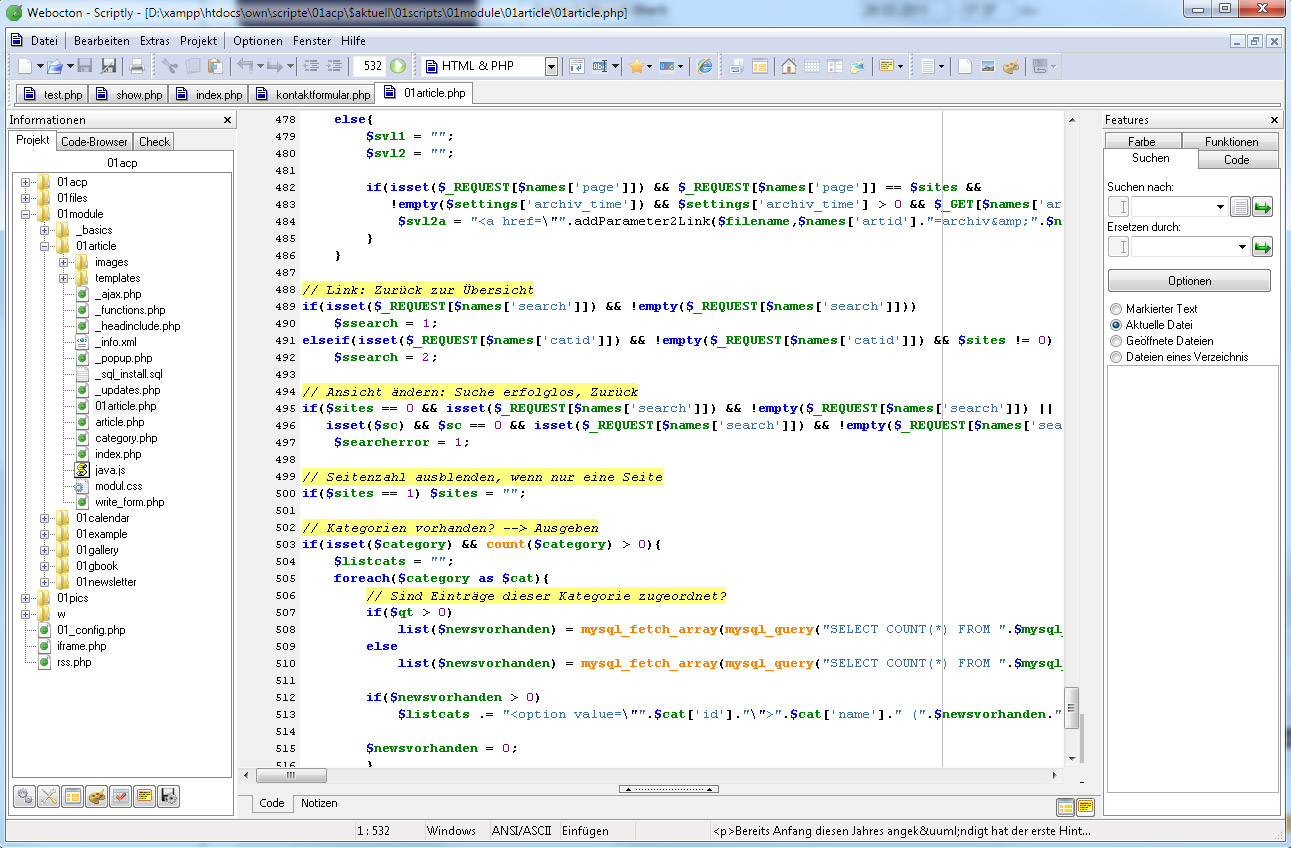The width and height of the screenshot is (1291, 848).
Task: Click the favorites star icon
Action: (x=636, y=66)
